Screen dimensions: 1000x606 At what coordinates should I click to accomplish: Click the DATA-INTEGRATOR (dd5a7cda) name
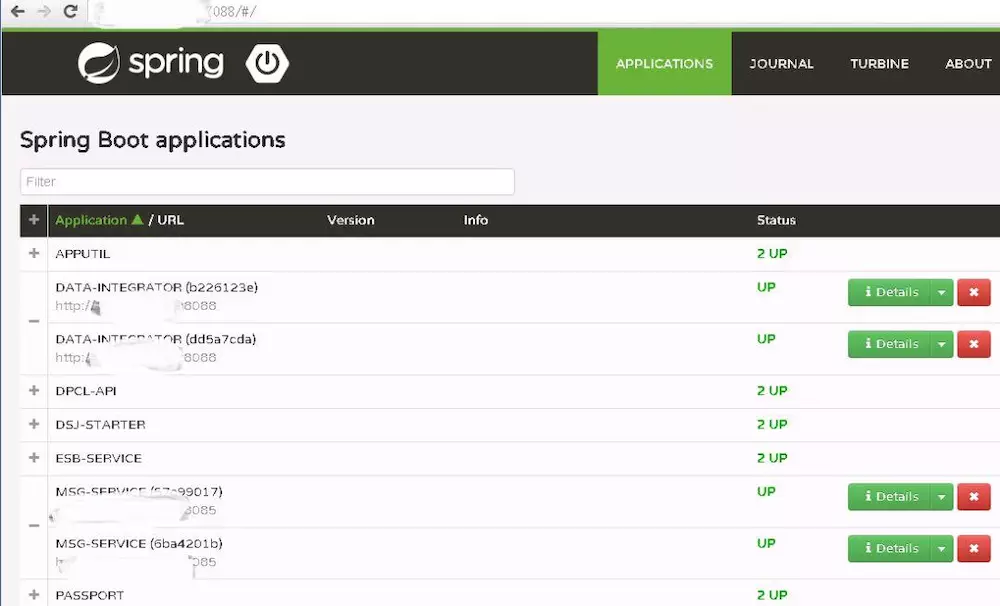point(156,339)
